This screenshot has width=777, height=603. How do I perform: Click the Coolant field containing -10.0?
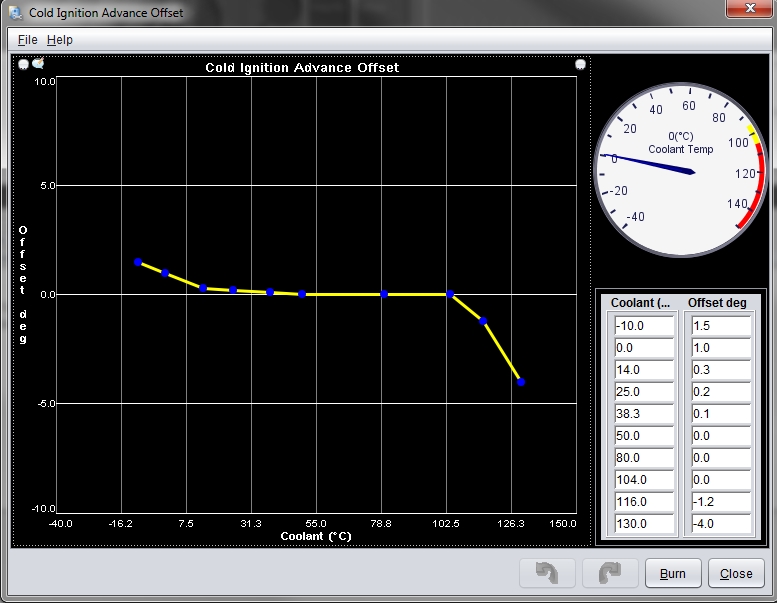[644, 326]
